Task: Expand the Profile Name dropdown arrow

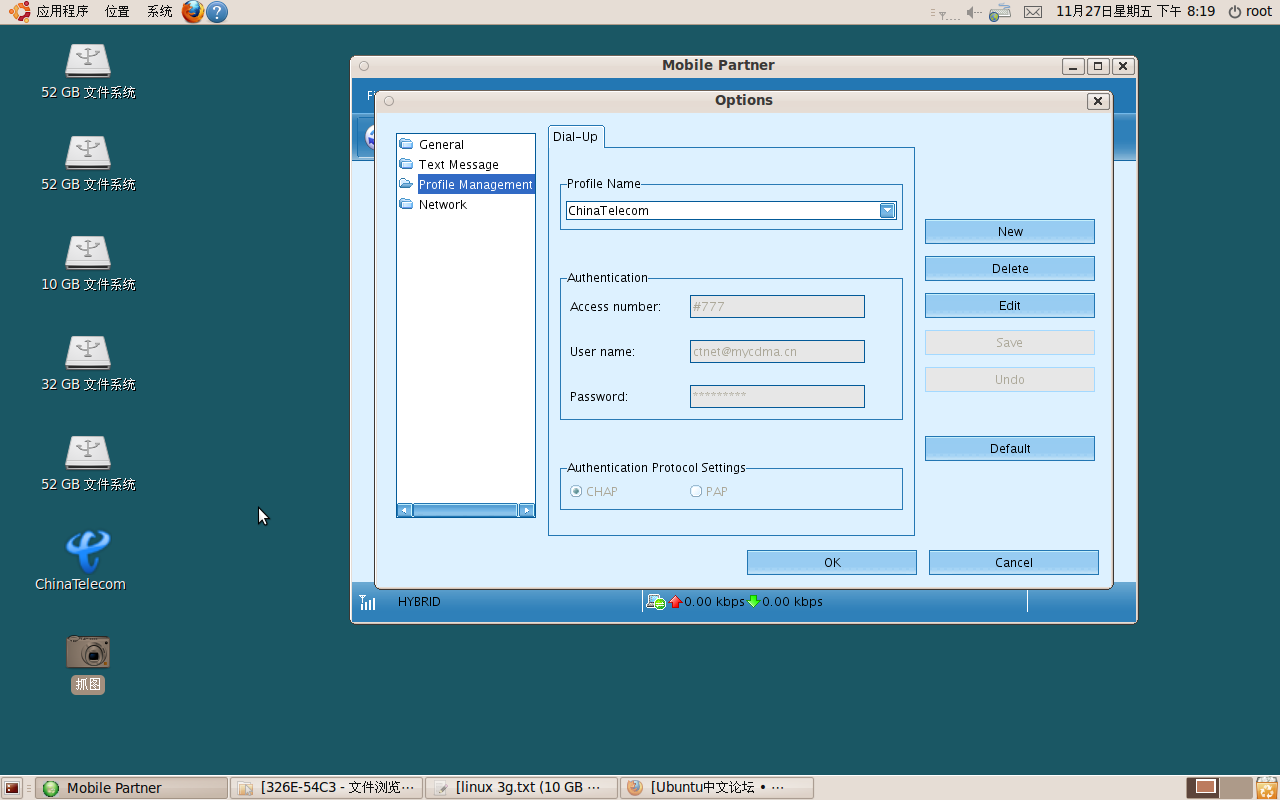Action: click(x=887, y=211)
